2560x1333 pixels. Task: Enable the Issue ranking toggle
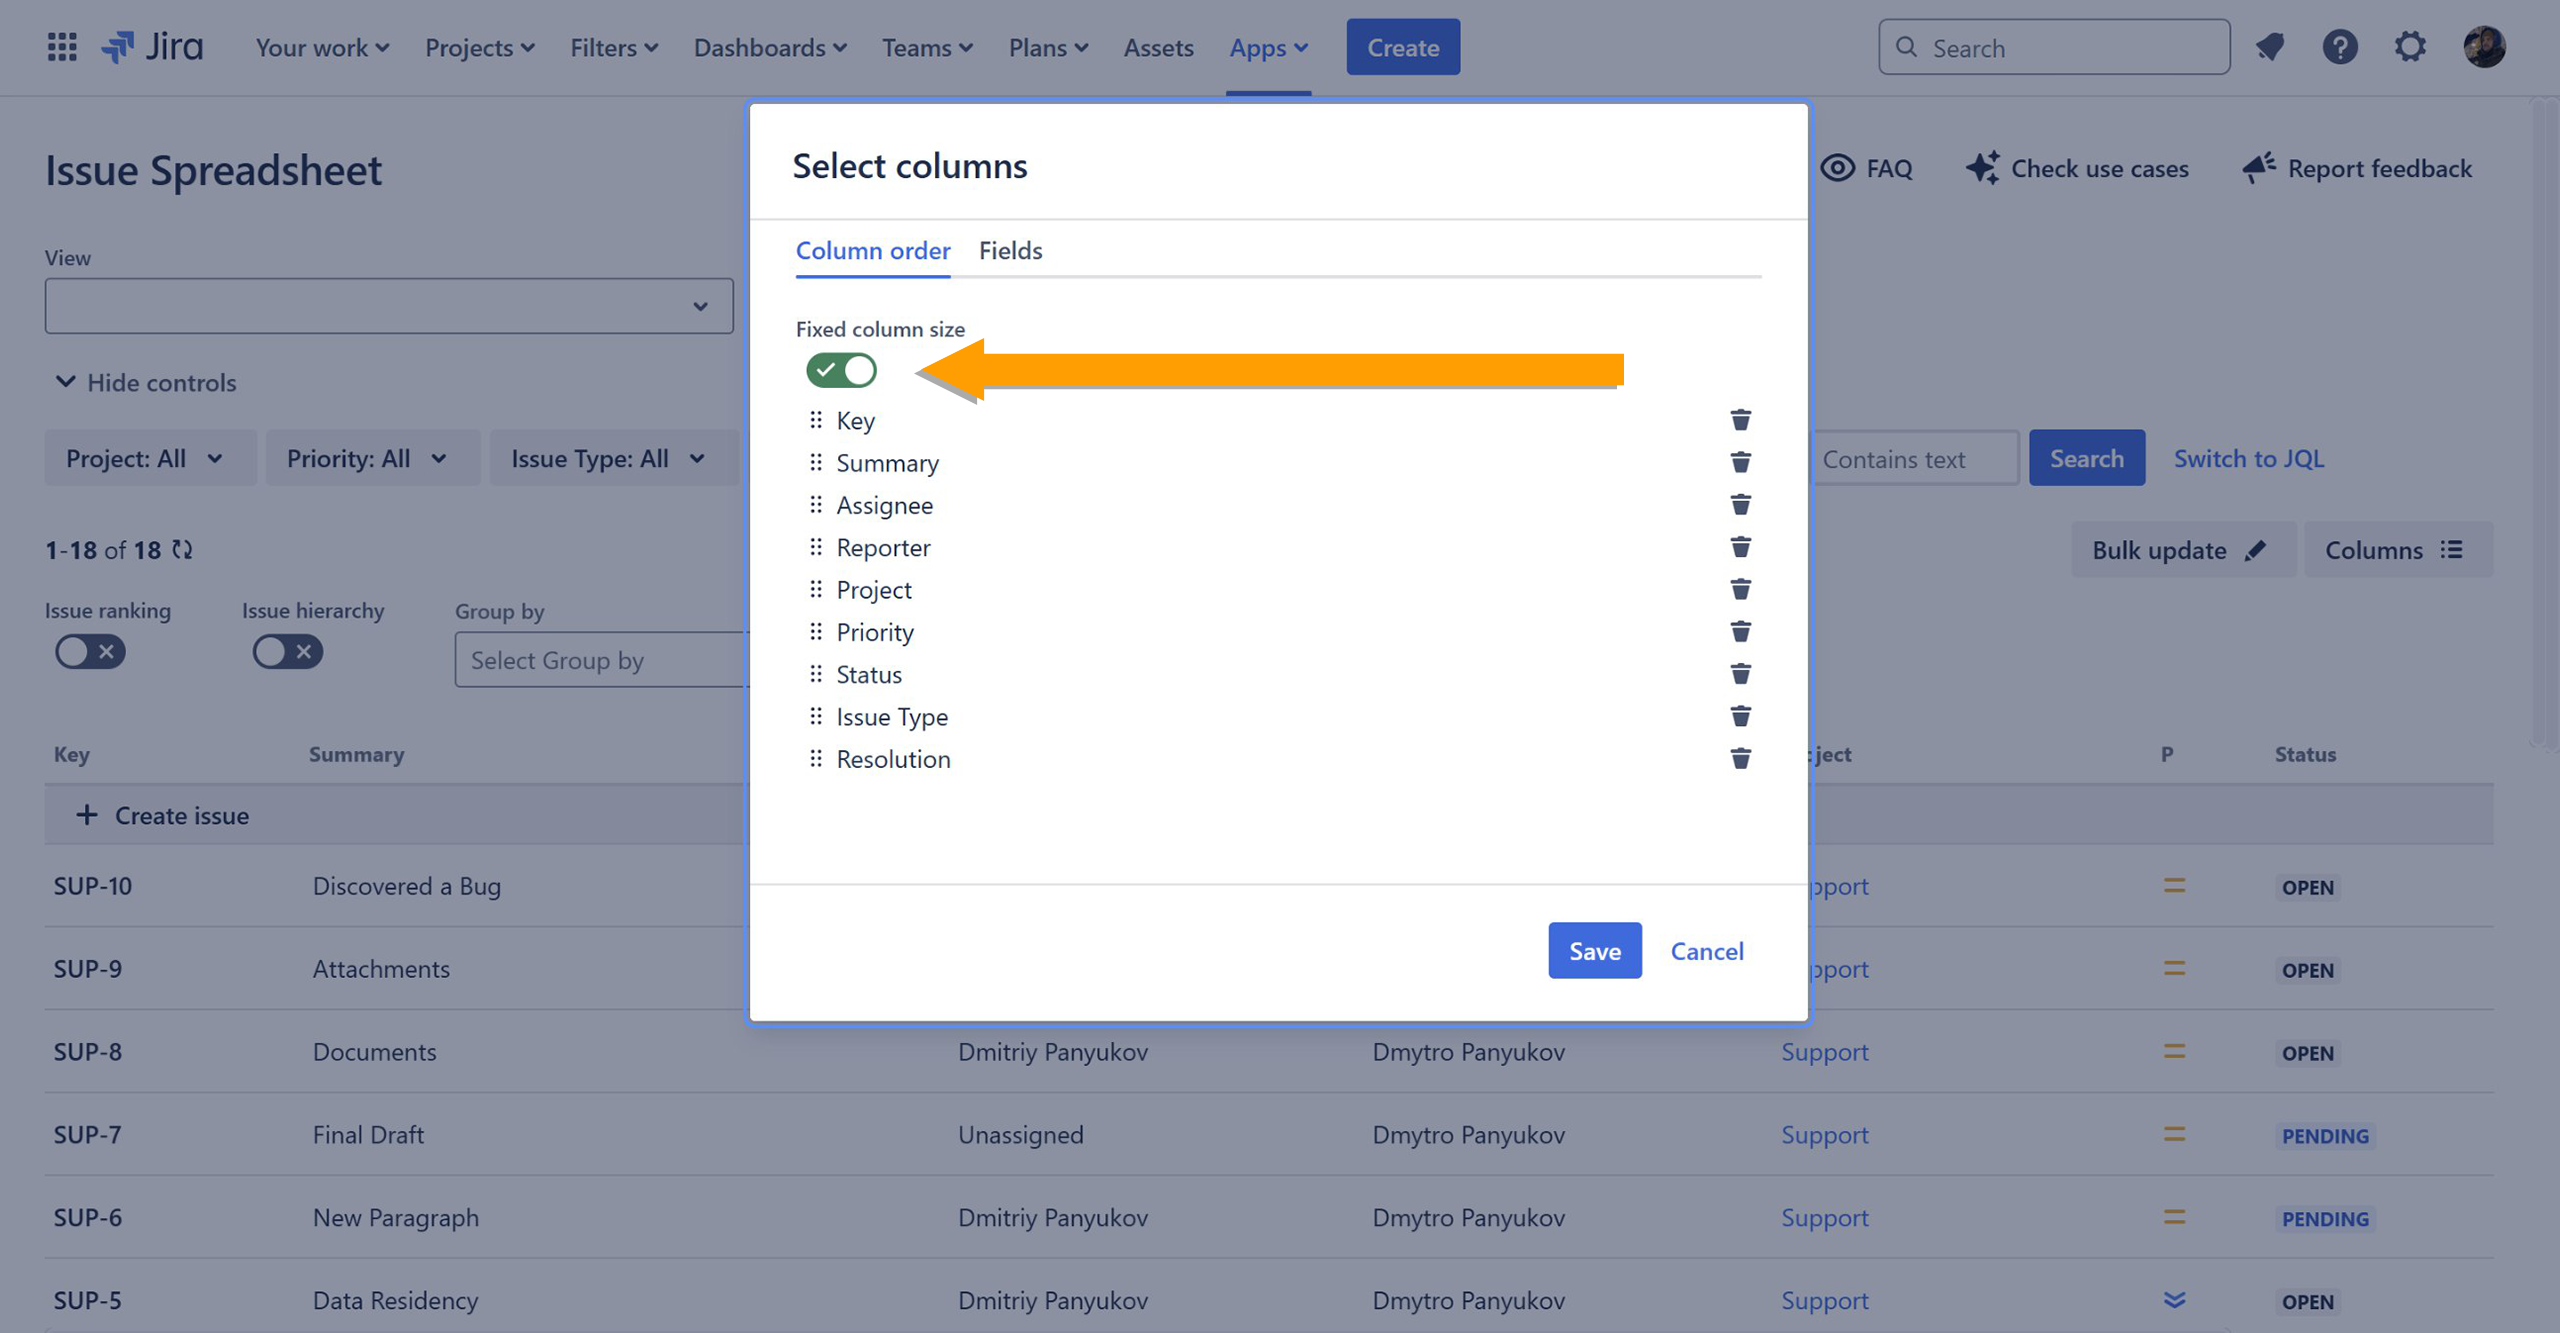[x=90, y=652]
